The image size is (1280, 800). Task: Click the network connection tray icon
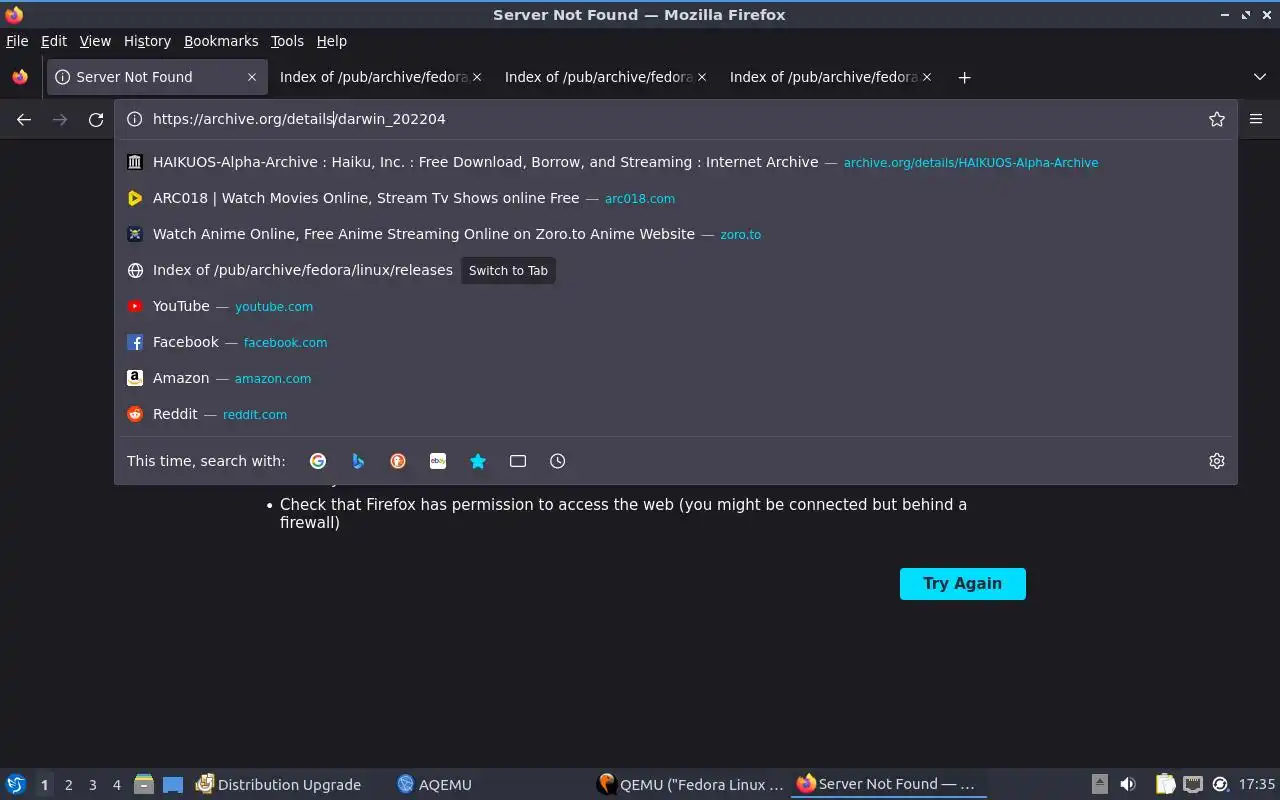pyautogui.click(x=1193, y=785)
